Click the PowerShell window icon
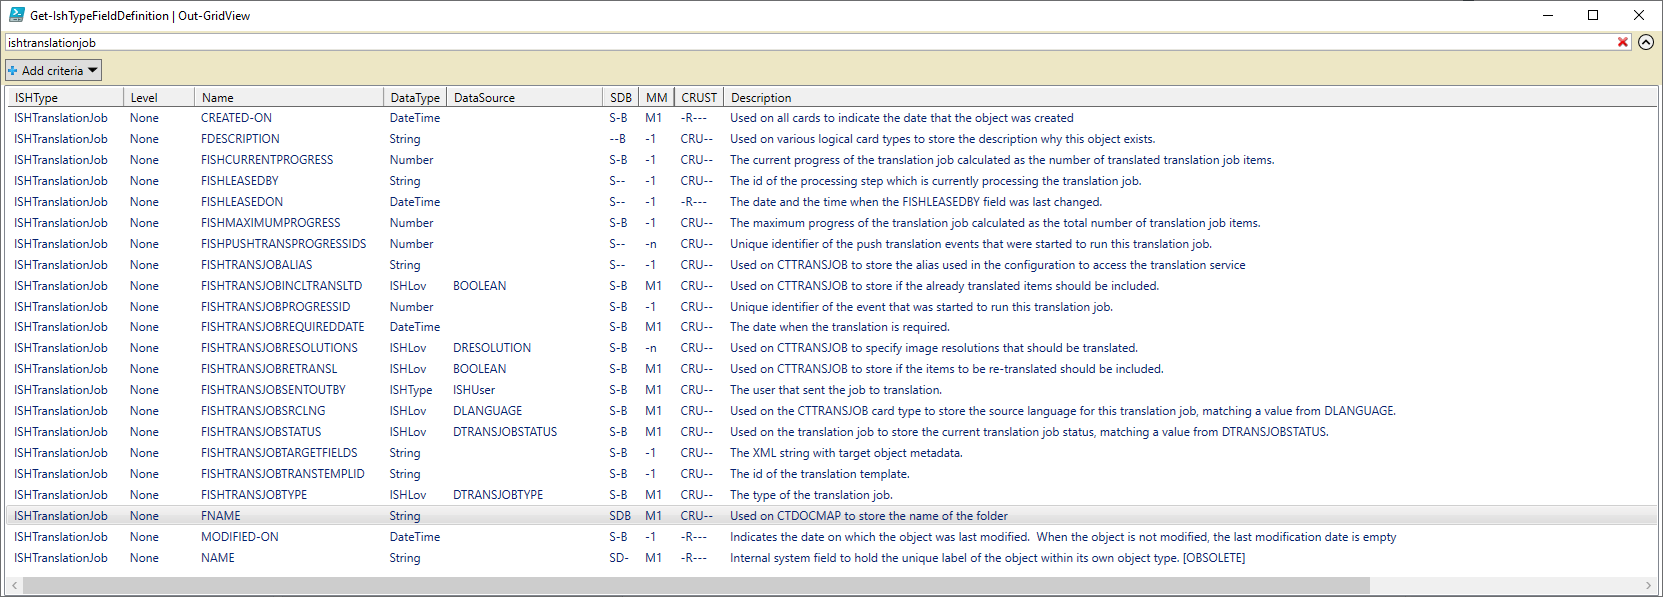 point(16,15)
